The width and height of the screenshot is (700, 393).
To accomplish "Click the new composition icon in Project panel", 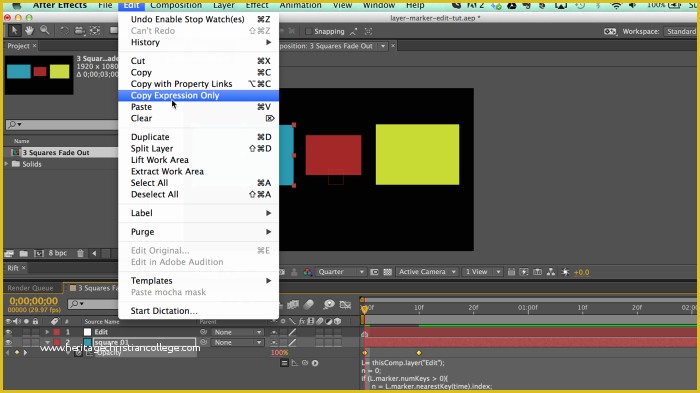I will click(x=39, y=253).
